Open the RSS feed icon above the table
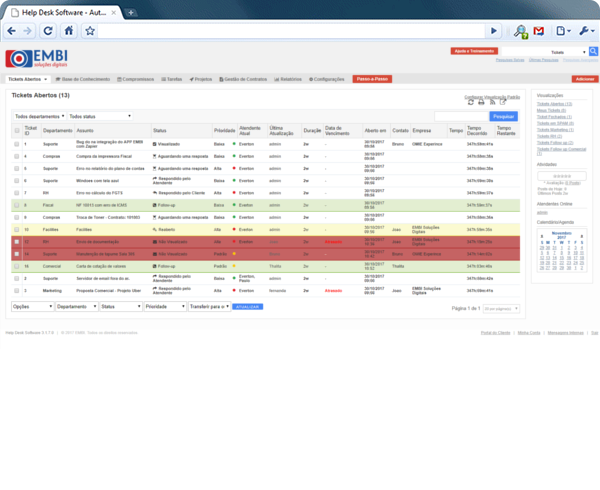Screen dimensions: 600x490 click(491, 103)
